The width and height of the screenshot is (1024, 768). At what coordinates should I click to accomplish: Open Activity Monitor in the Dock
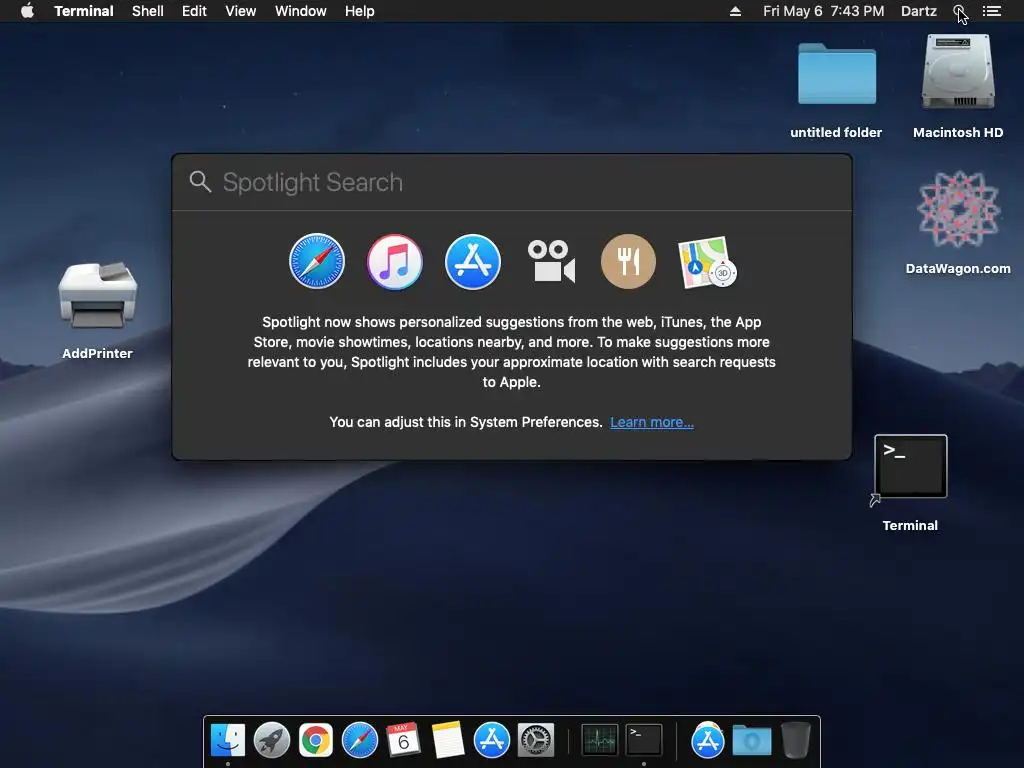(x=600, y=741)
